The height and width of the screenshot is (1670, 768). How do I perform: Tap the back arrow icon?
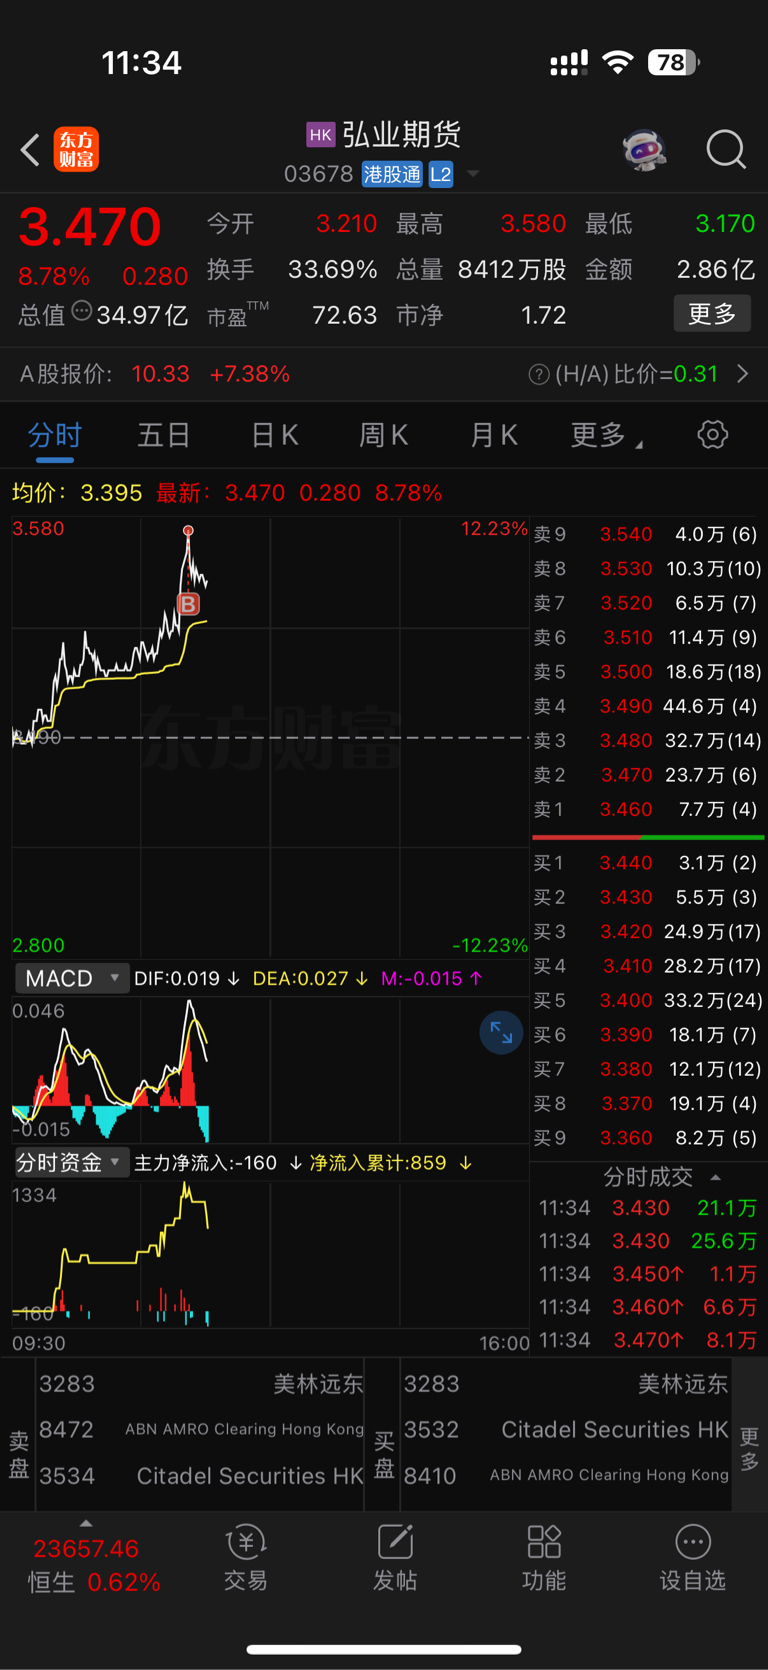(x=30, y=150)
